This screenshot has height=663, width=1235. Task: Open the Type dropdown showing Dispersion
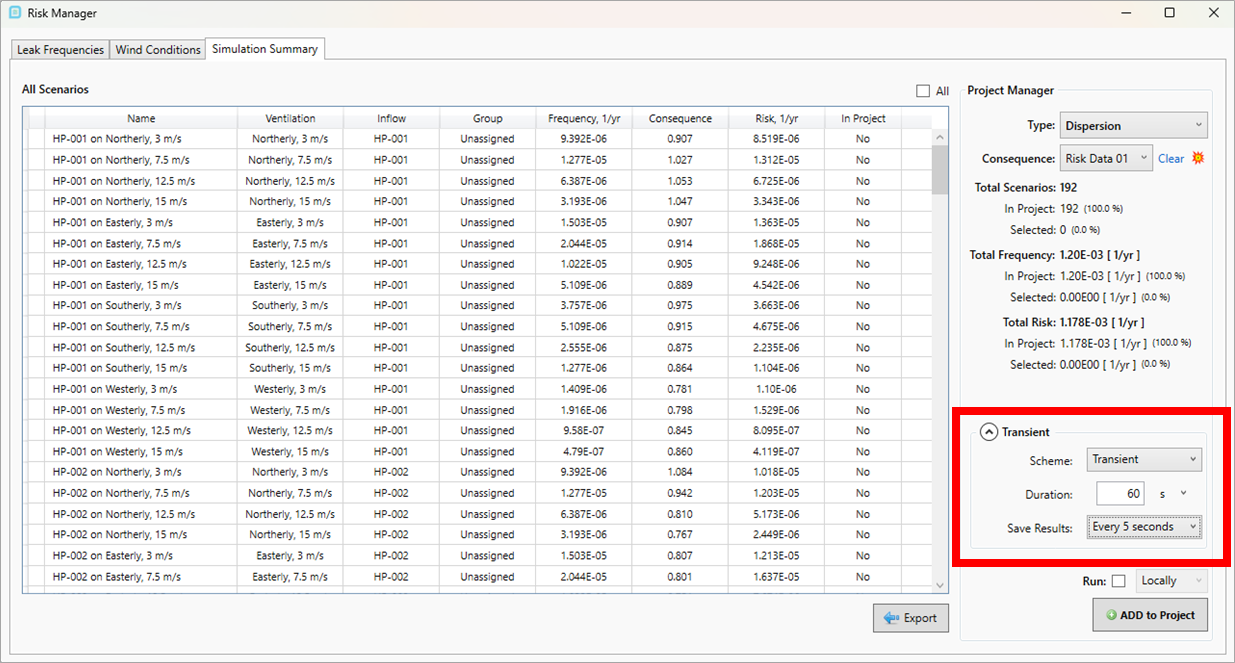click(x=1133, y=126)
